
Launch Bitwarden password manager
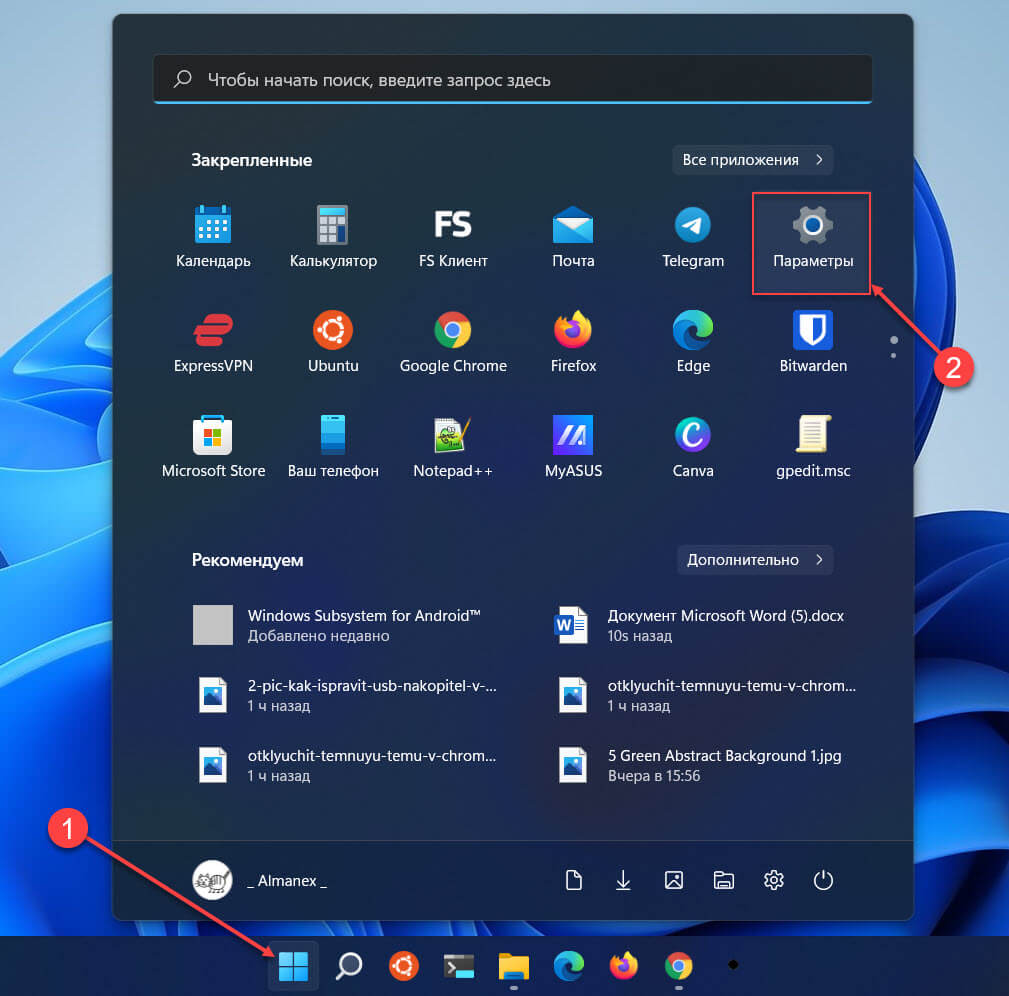813,342
